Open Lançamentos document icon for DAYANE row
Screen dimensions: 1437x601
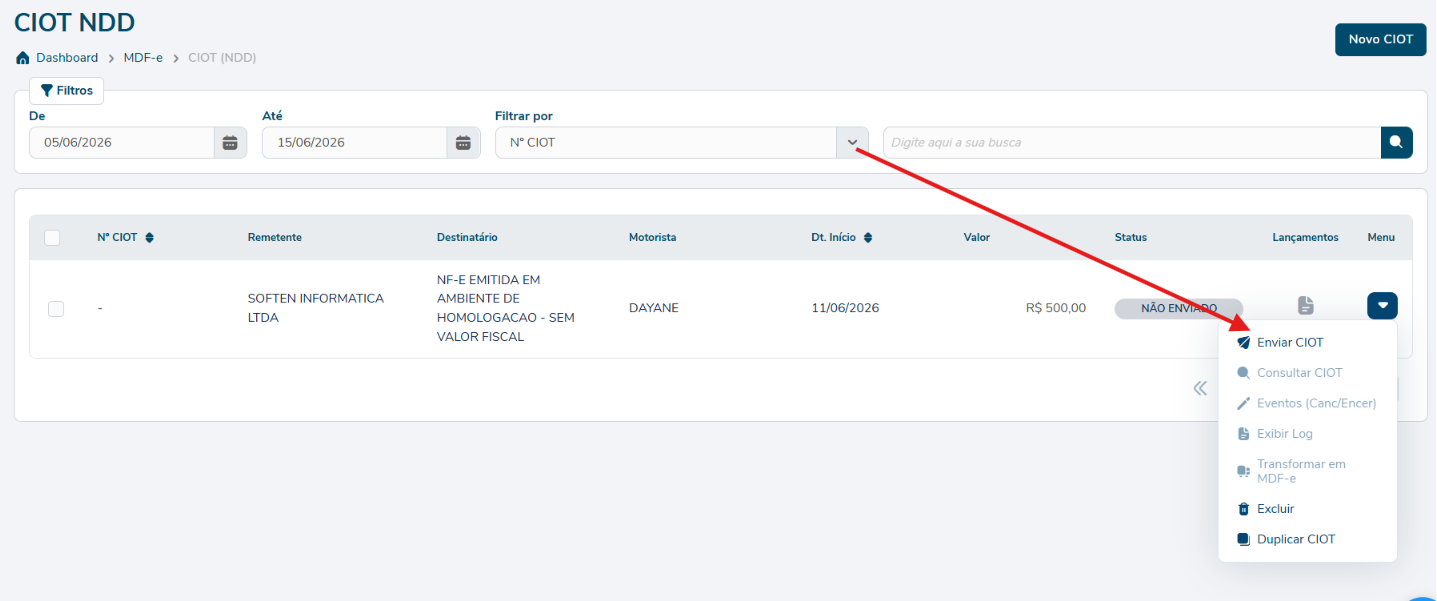[x=1306, y=306]
